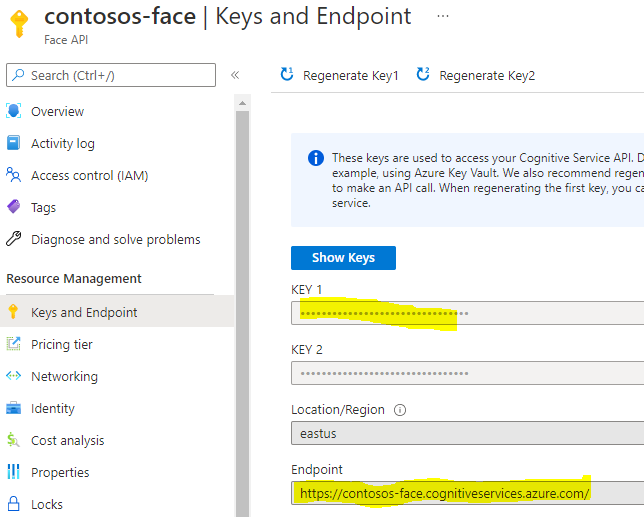Open Diagnose and solve problems
Viewport: 644px width, 517px height.
tap(117, 239)
